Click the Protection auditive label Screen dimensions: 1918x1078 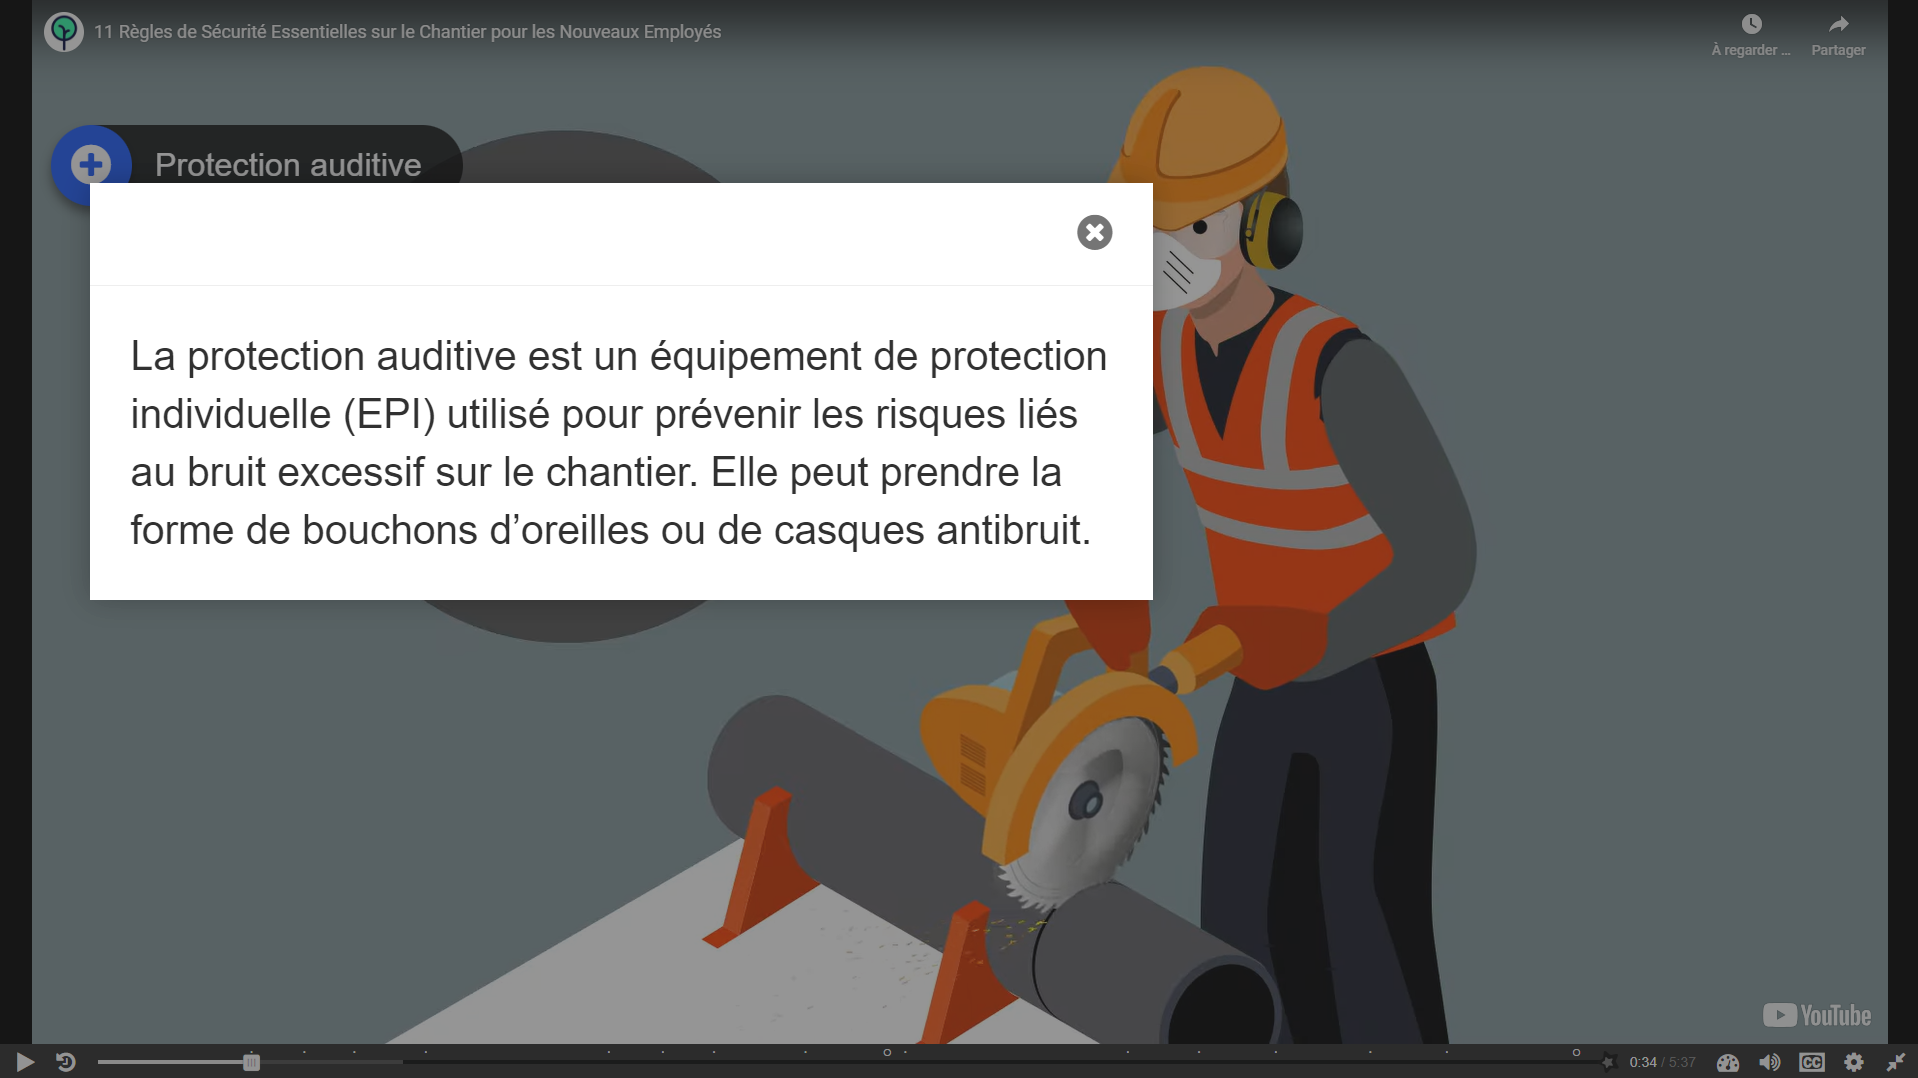coord(288,165)
